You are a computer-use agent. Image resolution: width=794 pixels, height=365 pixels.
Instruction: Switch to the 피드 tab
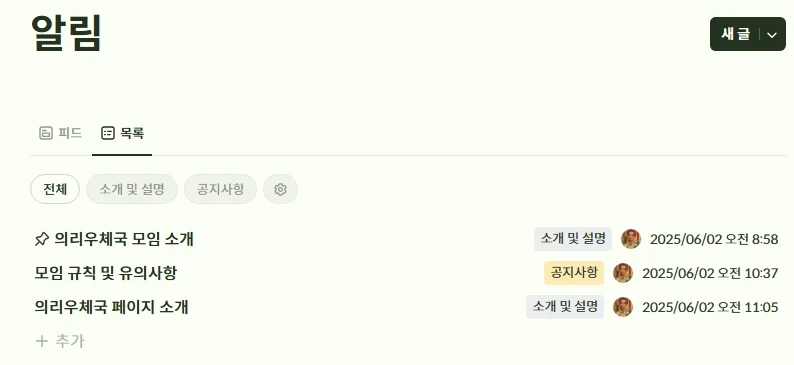tap(60, 133)
